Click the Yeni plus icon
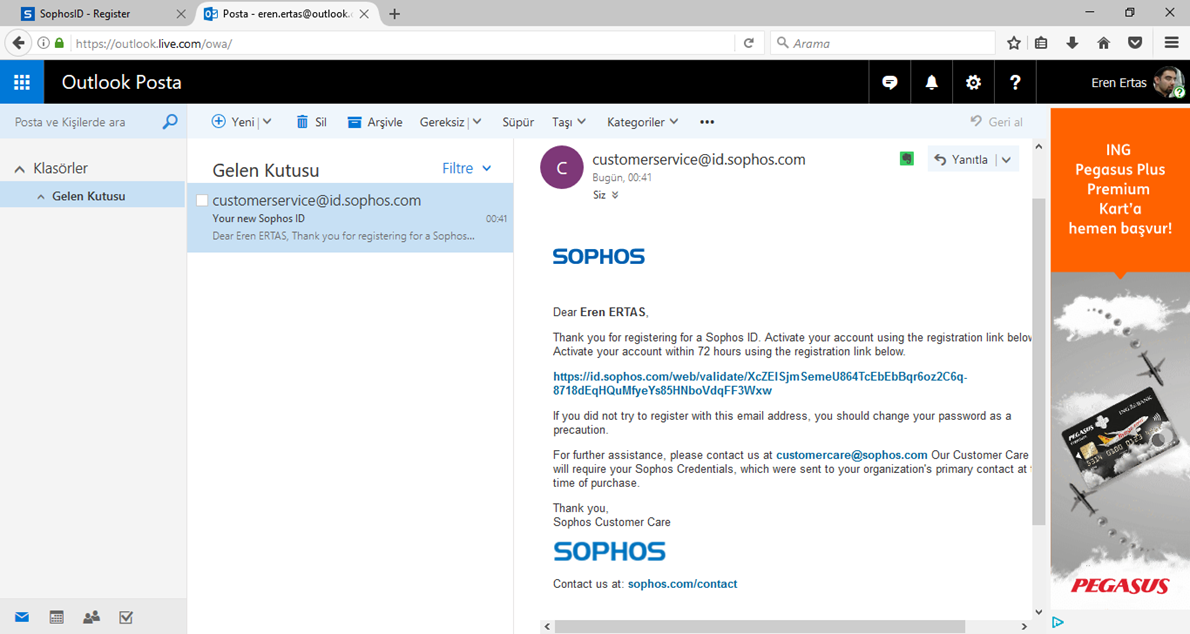 click(219, 121)
